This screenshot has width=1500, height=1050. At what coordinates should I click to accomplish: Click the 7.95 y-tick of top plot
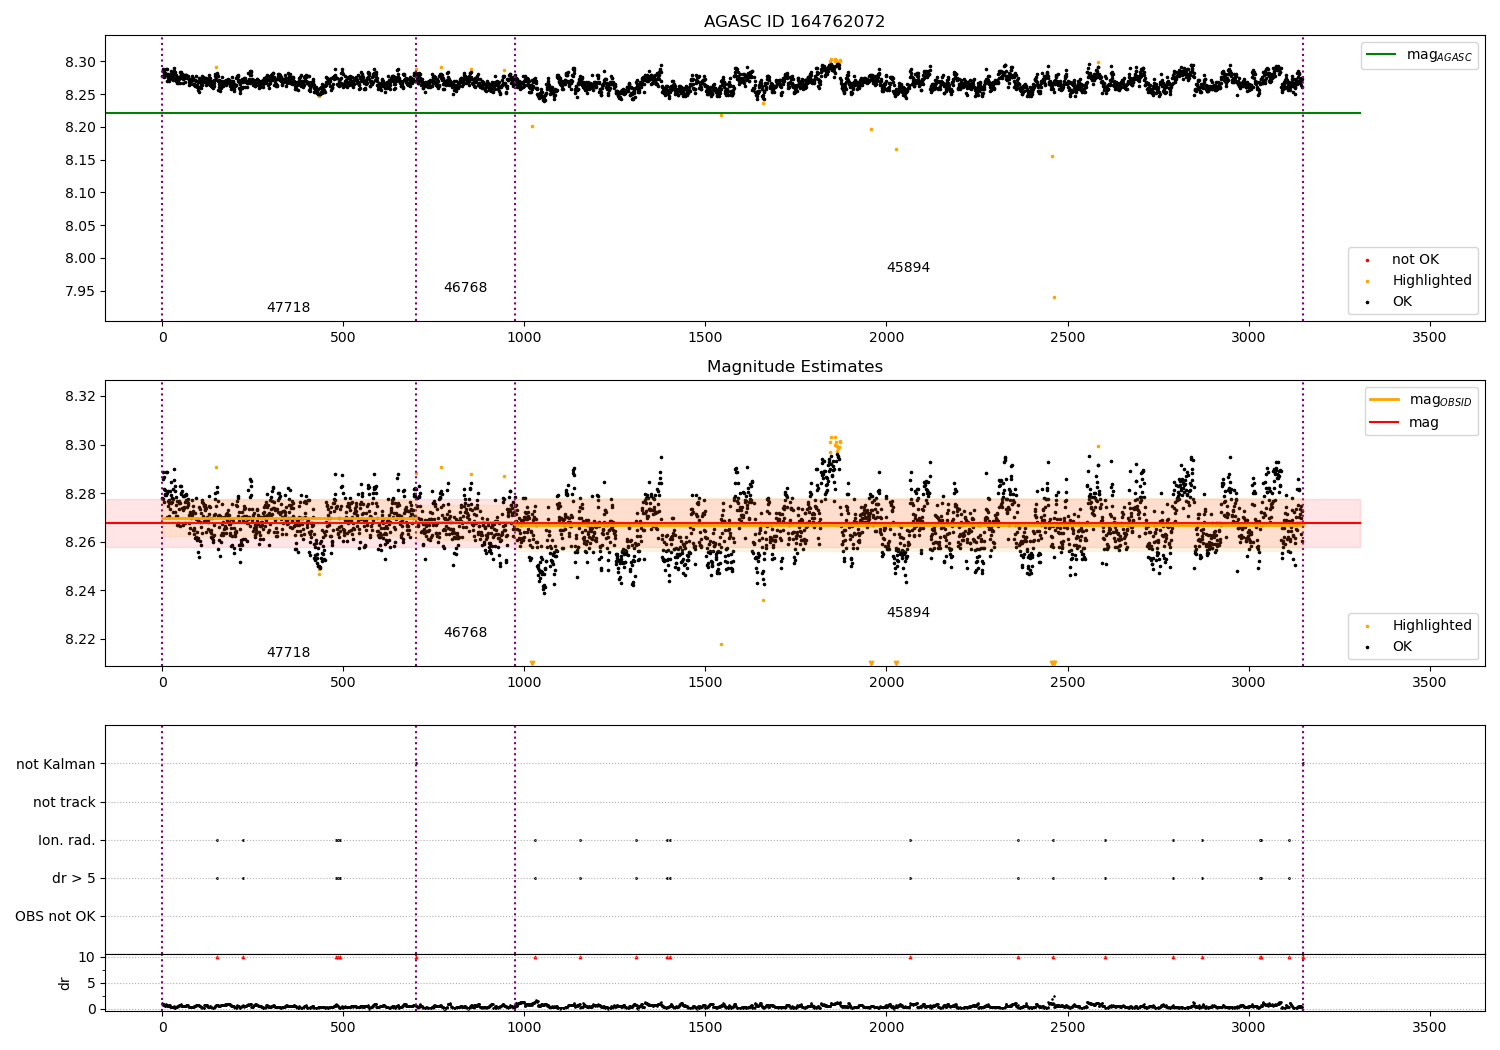pos(80,291)
